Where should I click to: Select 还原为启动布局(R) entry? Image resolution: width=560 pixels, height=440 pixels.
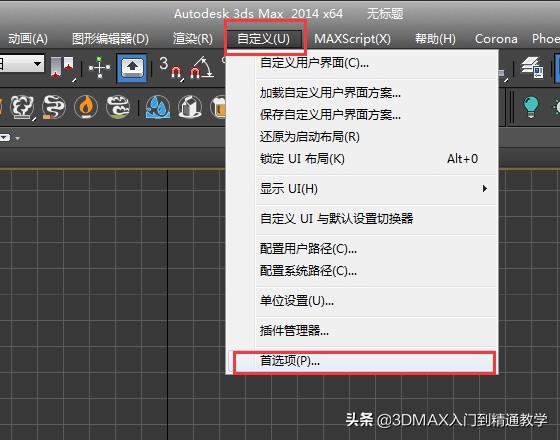[x=362, y=137]
